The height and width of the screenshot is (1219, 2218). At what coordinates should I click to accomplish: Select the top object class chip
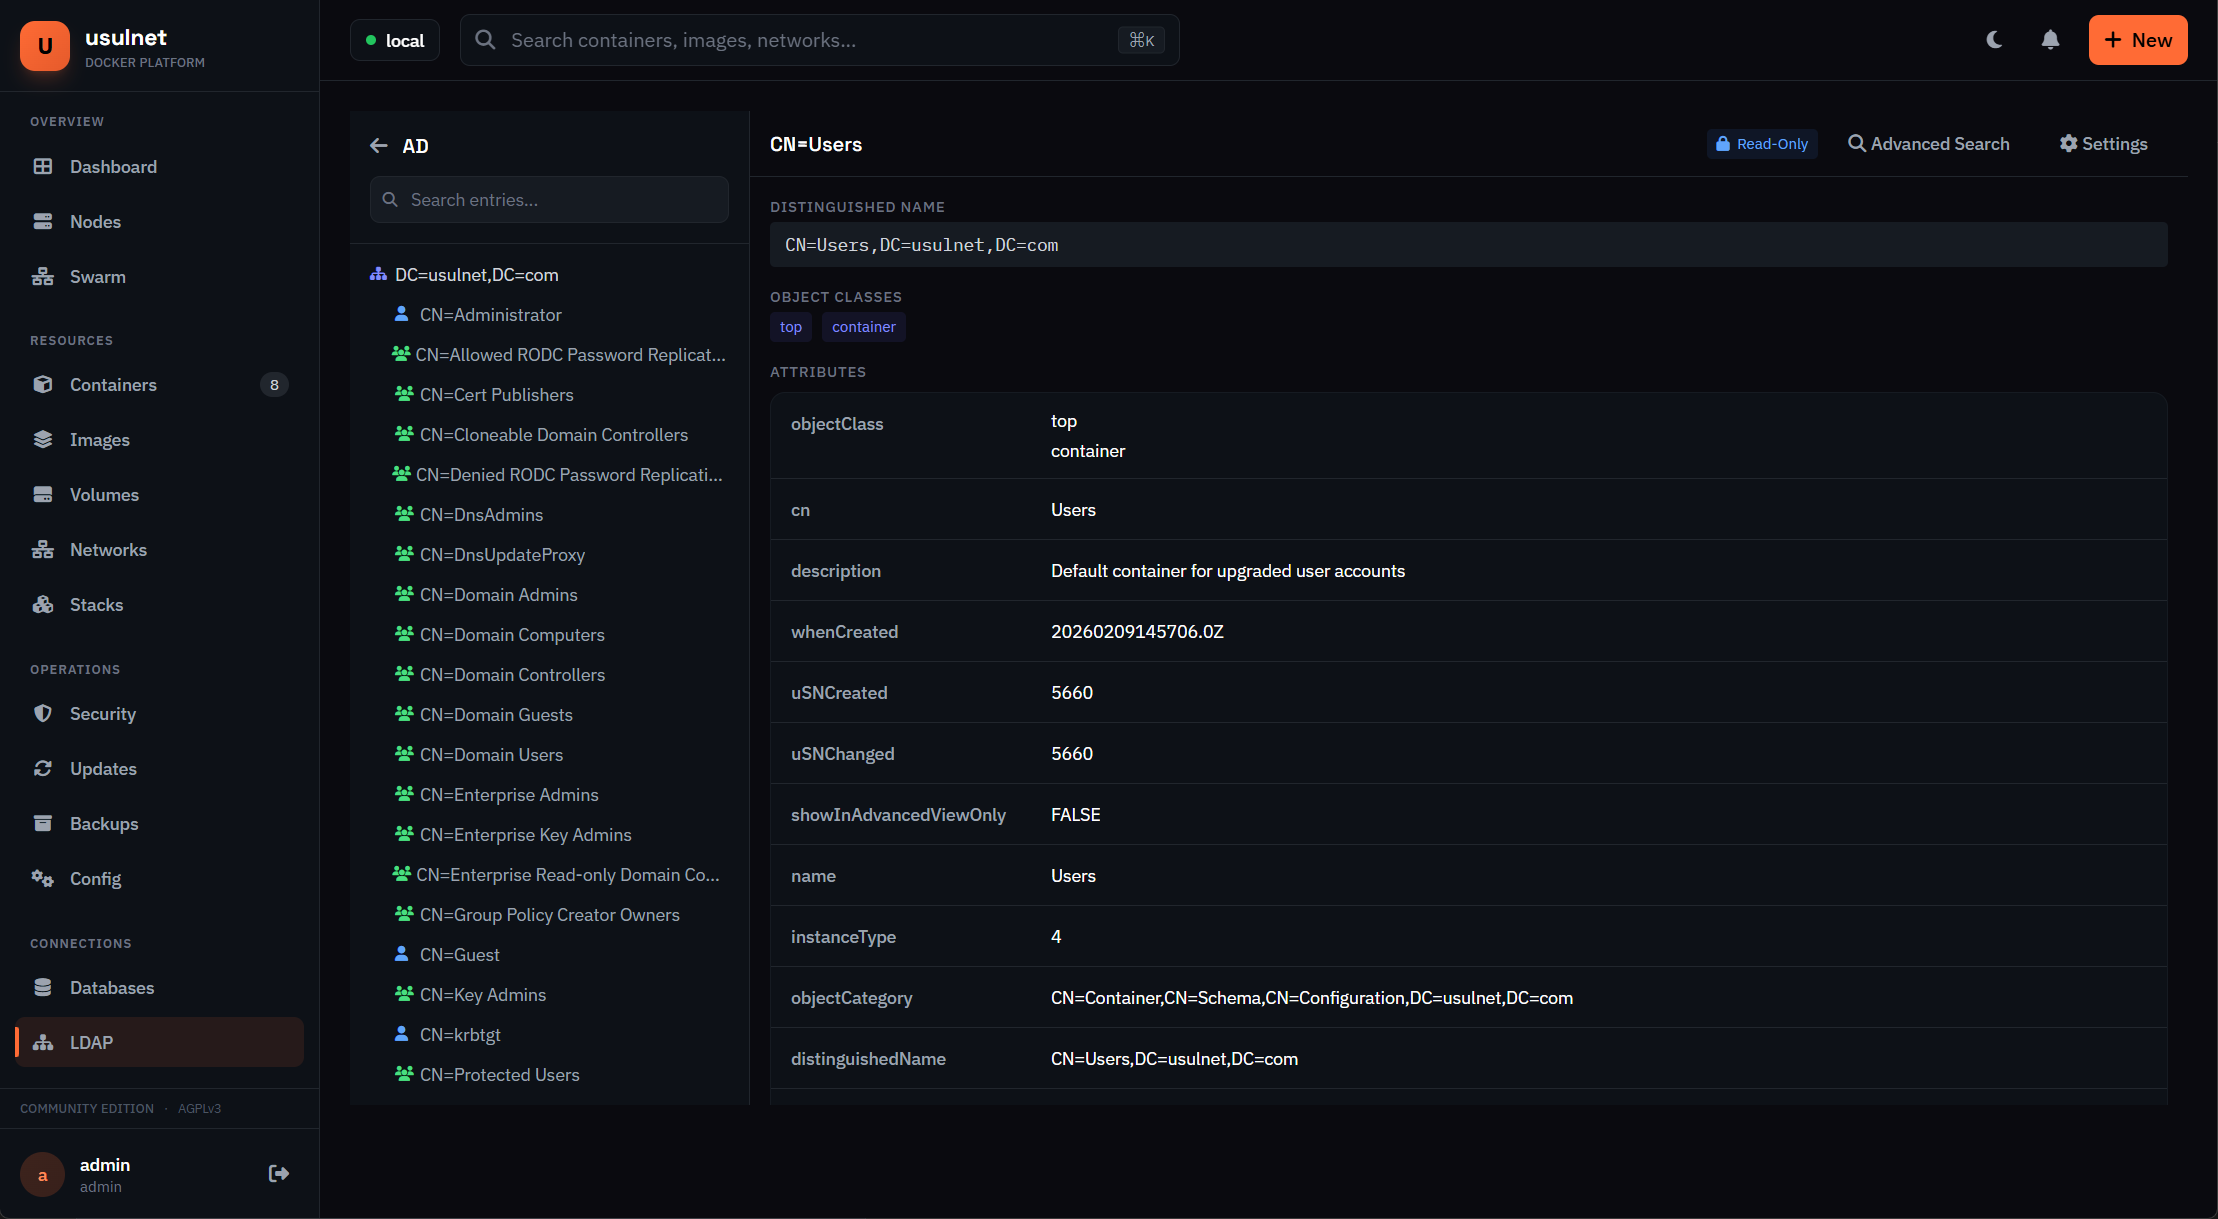point(790,327)
